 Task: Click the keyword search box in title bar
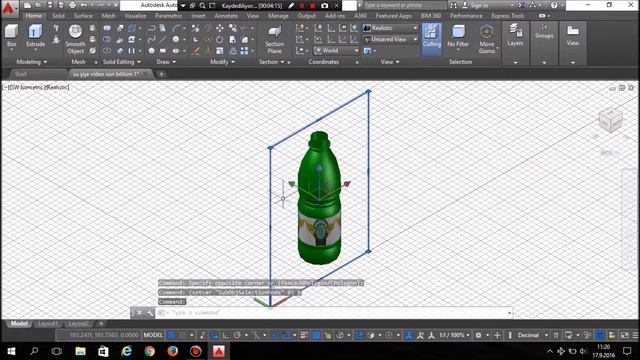(404, 5)
